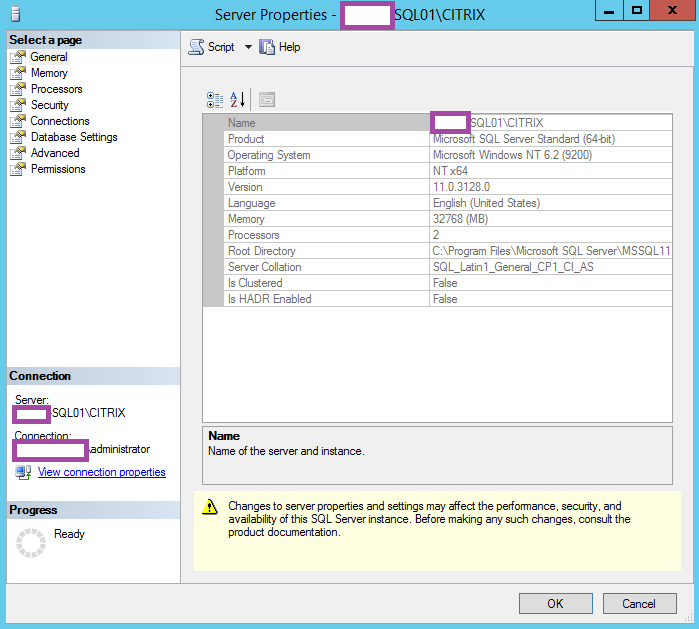Click the Help toolbar button
This screenshot has height=629, width=699.
point(279,47)
